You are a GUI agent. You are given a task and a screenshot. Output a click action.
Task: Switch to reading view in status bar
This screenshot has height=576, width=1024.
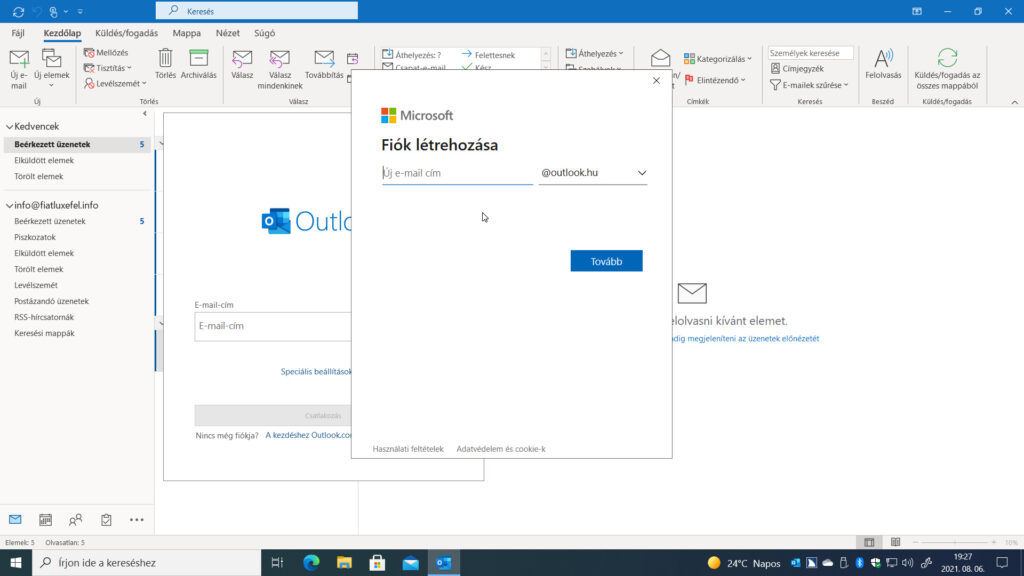(x=895, y=542)
